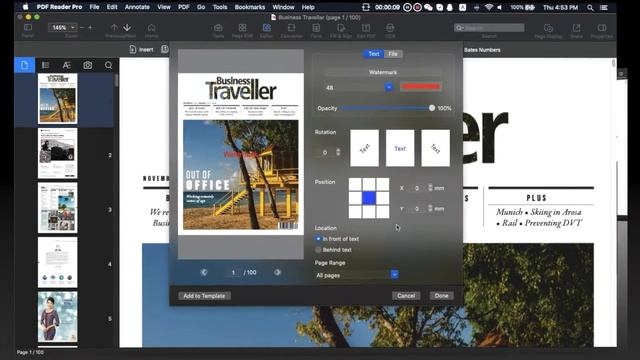Open the font size 48 dropdown
640x360 pixels.
point(389,87)
